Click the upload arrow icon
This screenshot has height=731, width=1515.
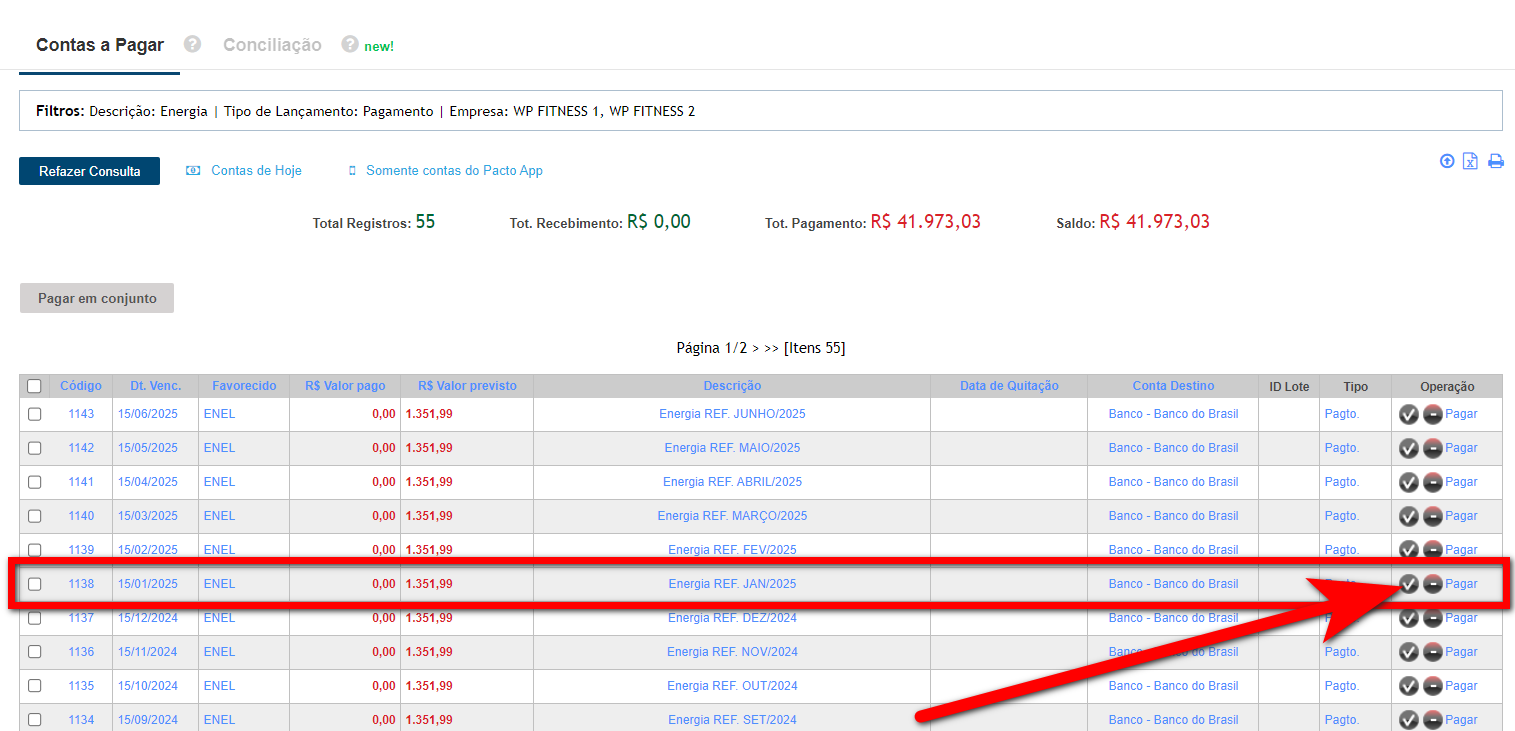[1446, 161]
